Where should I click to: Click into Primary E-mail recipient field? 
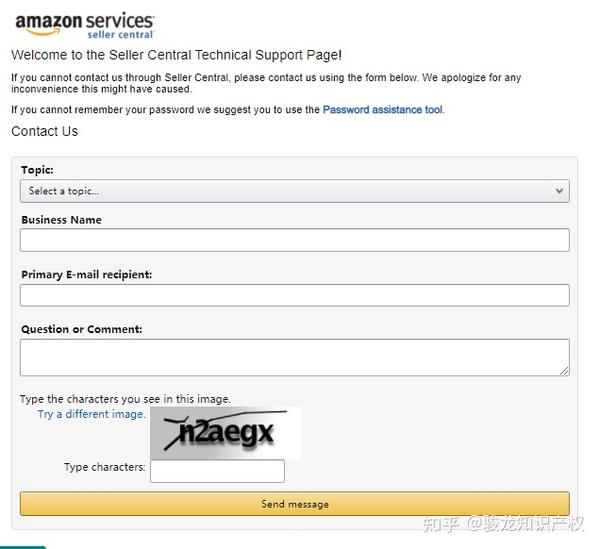point(295,295)
